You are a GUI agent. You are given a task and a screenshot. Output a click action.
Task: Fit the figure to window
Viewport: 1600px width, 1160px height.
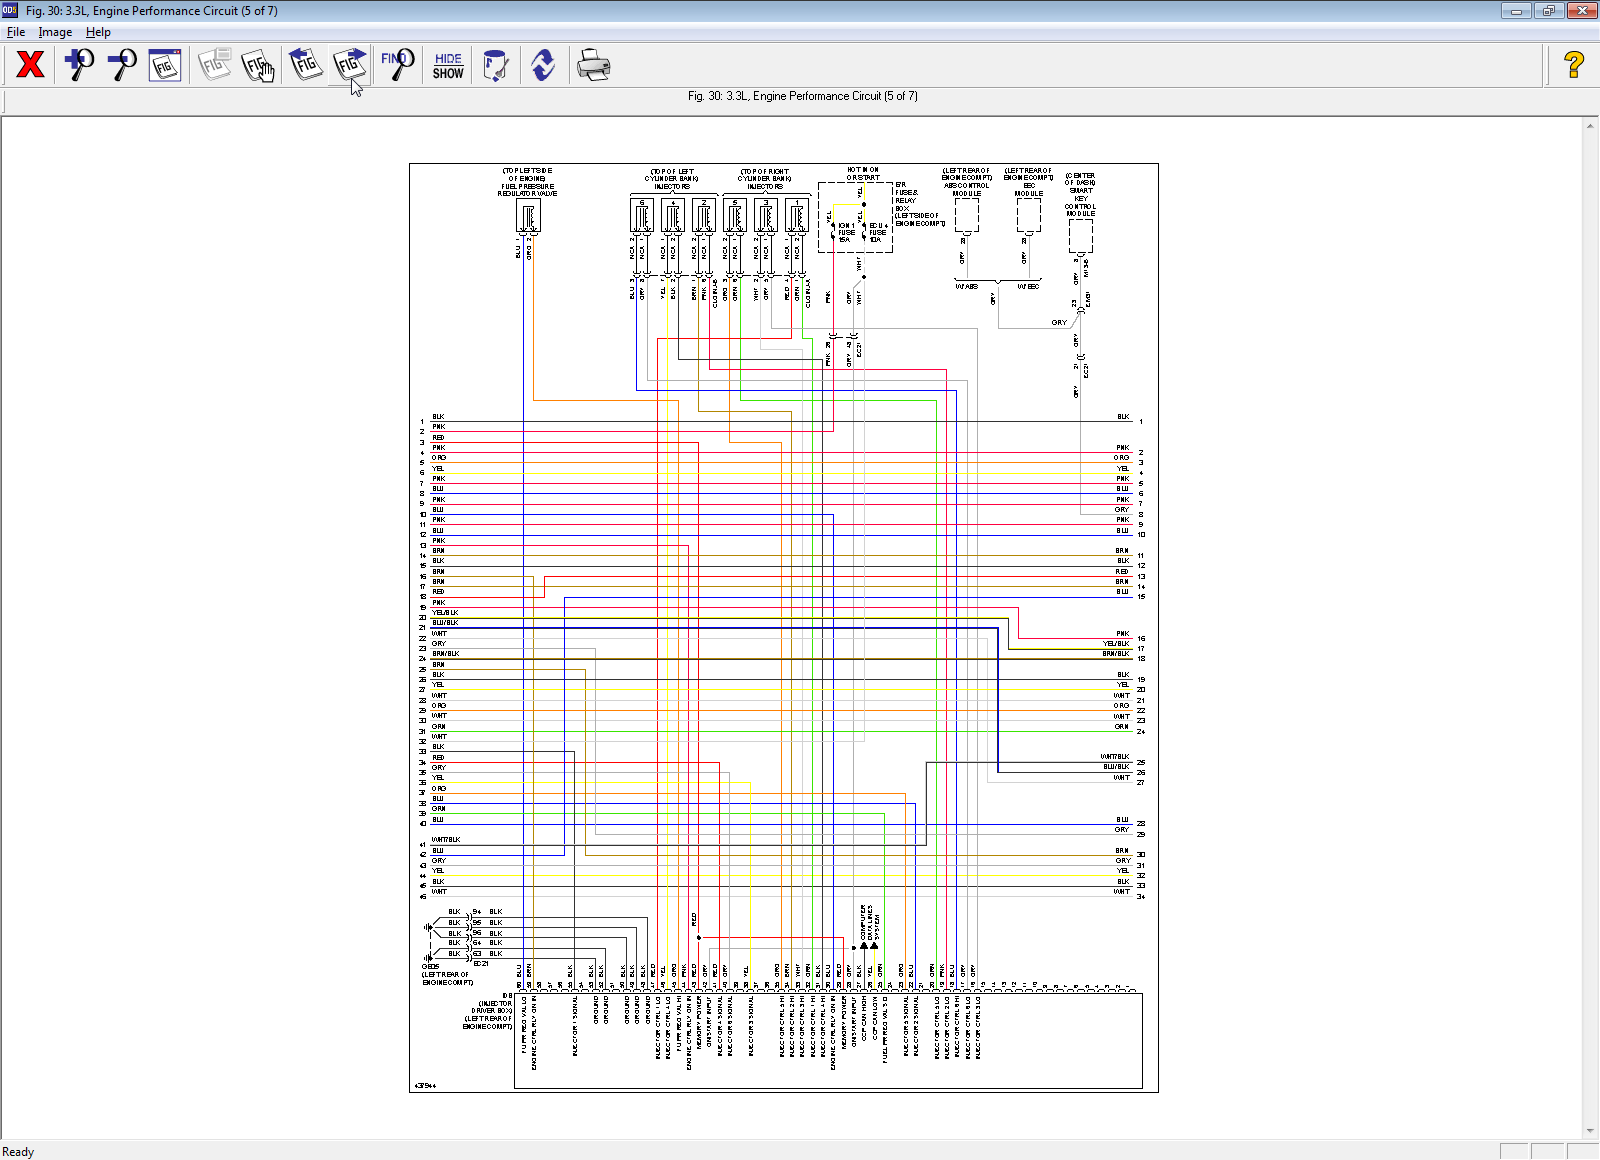[x=165, y=65]
